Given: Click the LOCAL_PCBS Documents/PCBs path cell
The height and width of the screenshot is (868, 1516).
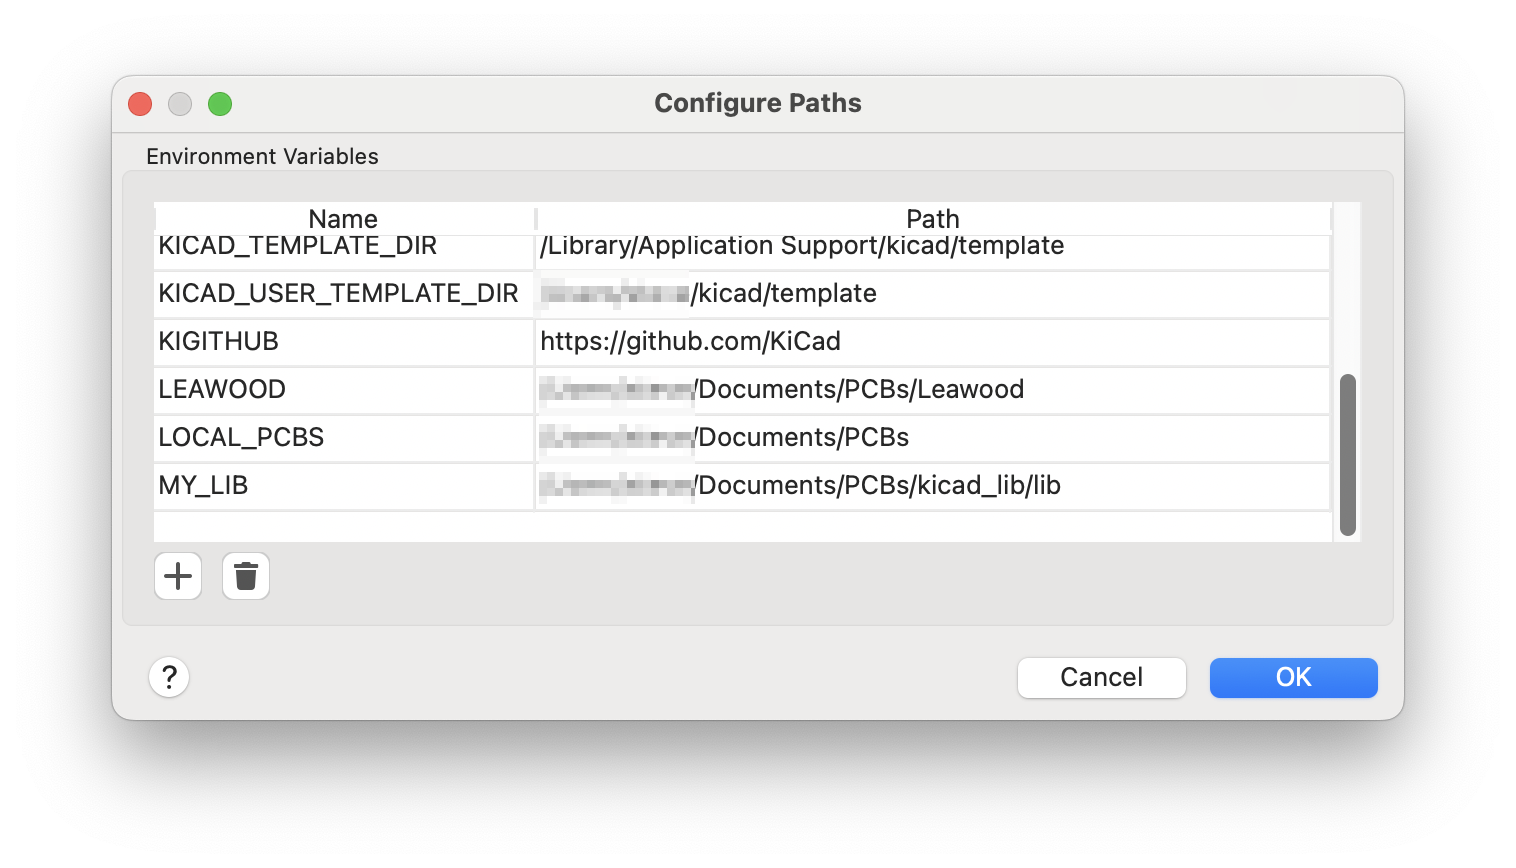Looking at the screenshot, I should tap(804, 437).
